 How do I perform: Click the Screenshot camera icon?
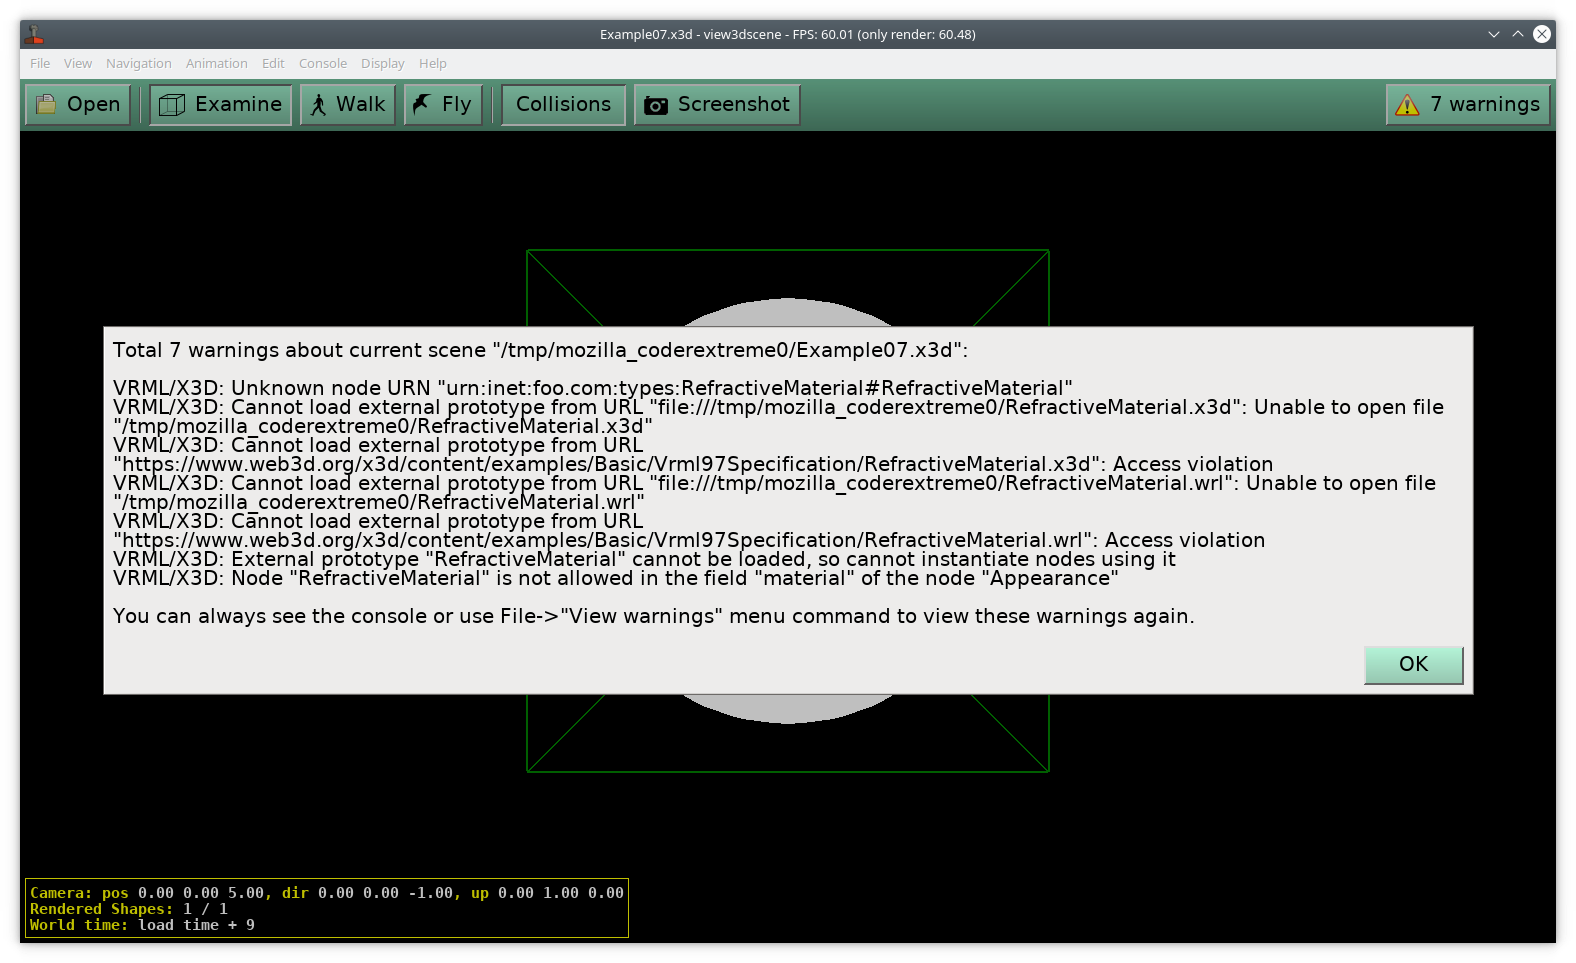point(656,105)
